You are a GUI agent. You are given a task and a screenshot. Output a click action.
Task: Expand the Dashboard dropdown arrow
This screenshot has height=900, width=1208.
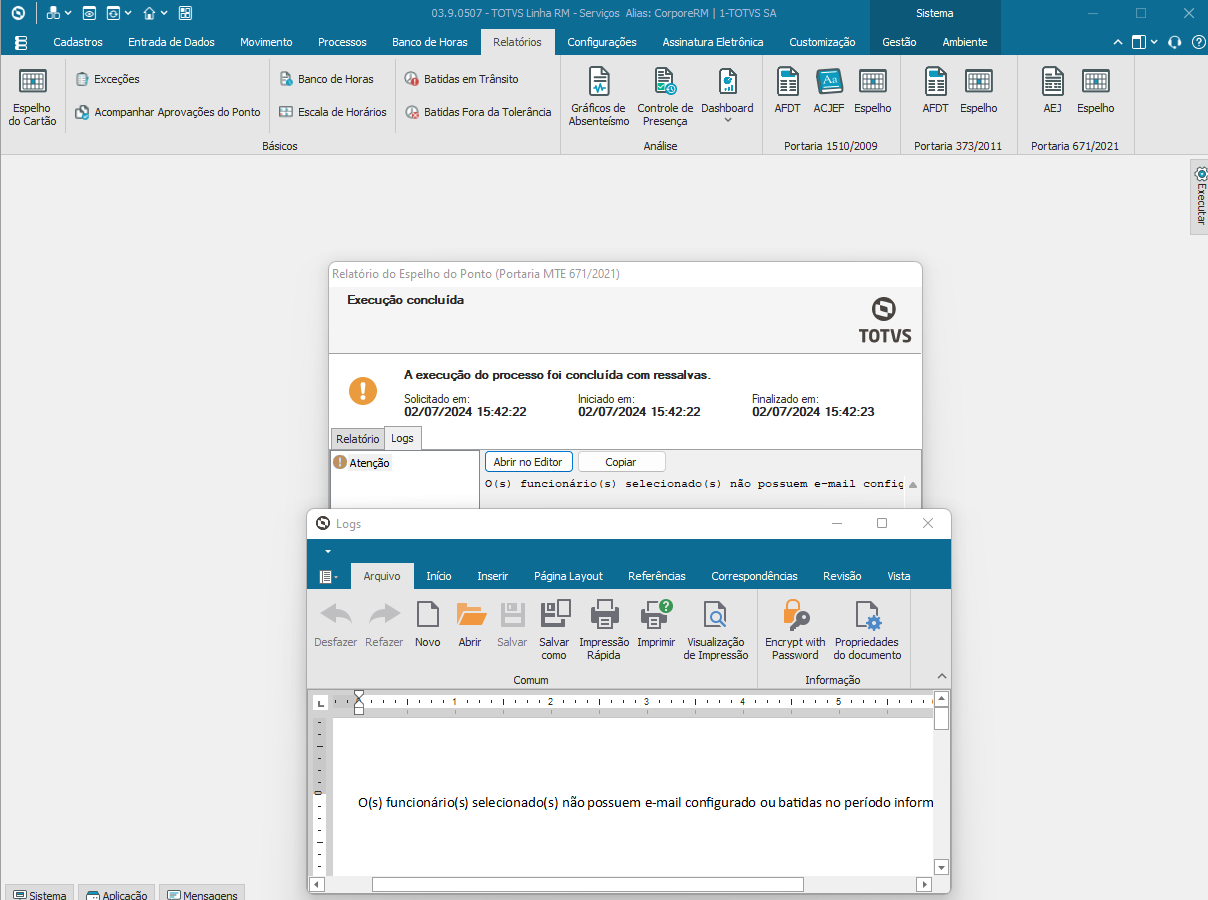point(727,120)
